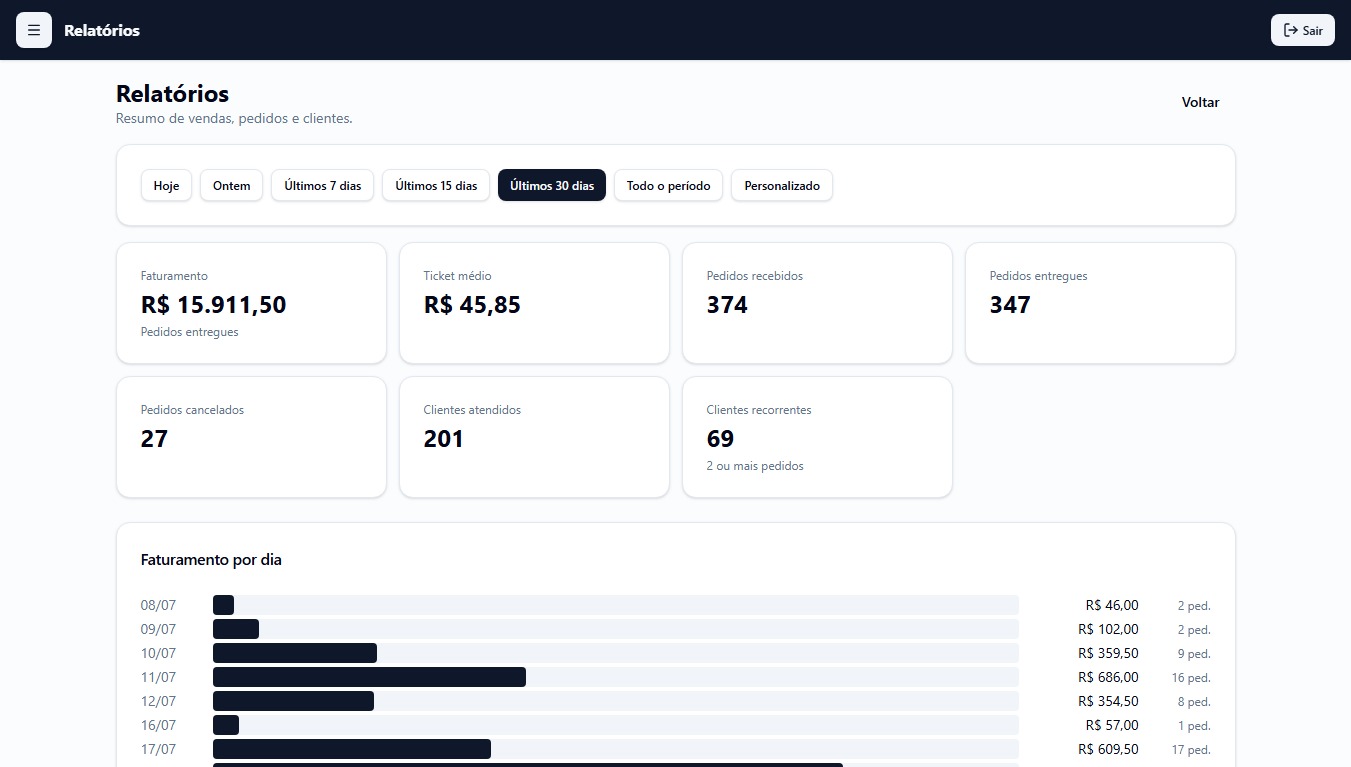Click the '16 ped.' order count
The width and height of the screenshot is (1351, 767).
tap(1191, 678)
